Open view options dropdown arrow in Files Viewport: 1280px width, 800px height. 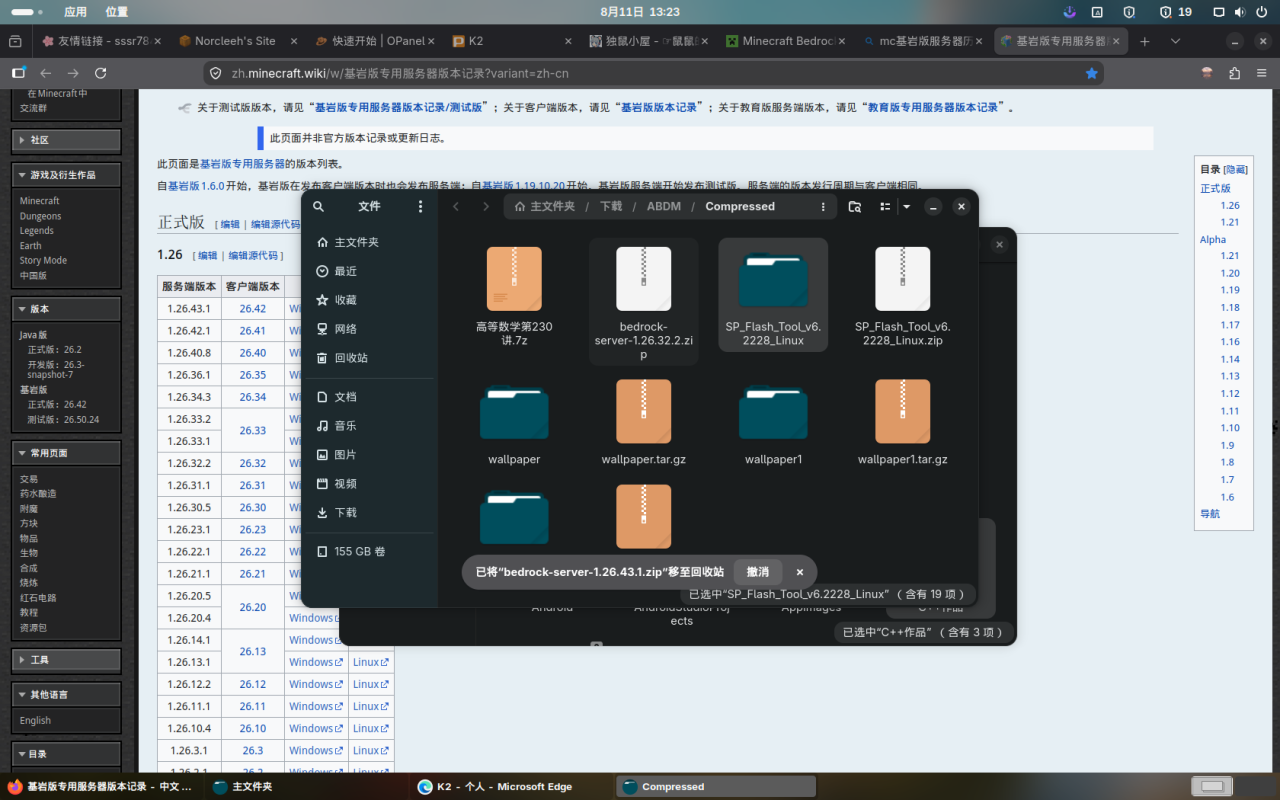pyautogui.click(x=906, y=207)
